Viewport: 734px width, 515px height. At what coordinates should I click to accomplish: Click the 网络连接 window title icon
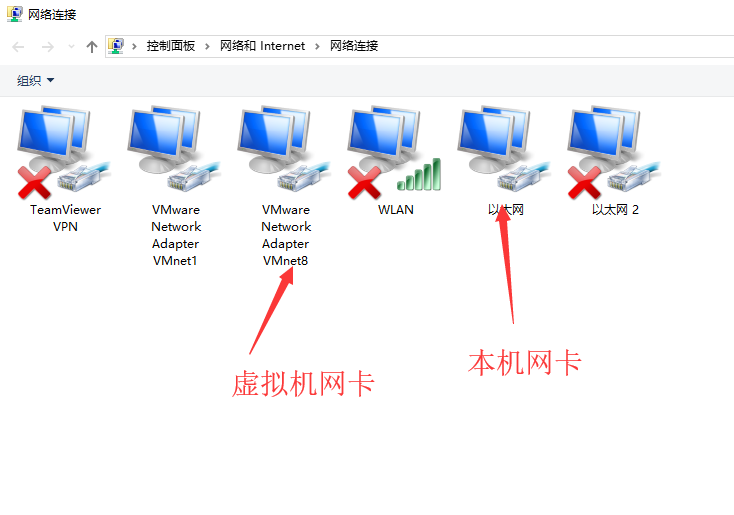[x=15, y=14]
